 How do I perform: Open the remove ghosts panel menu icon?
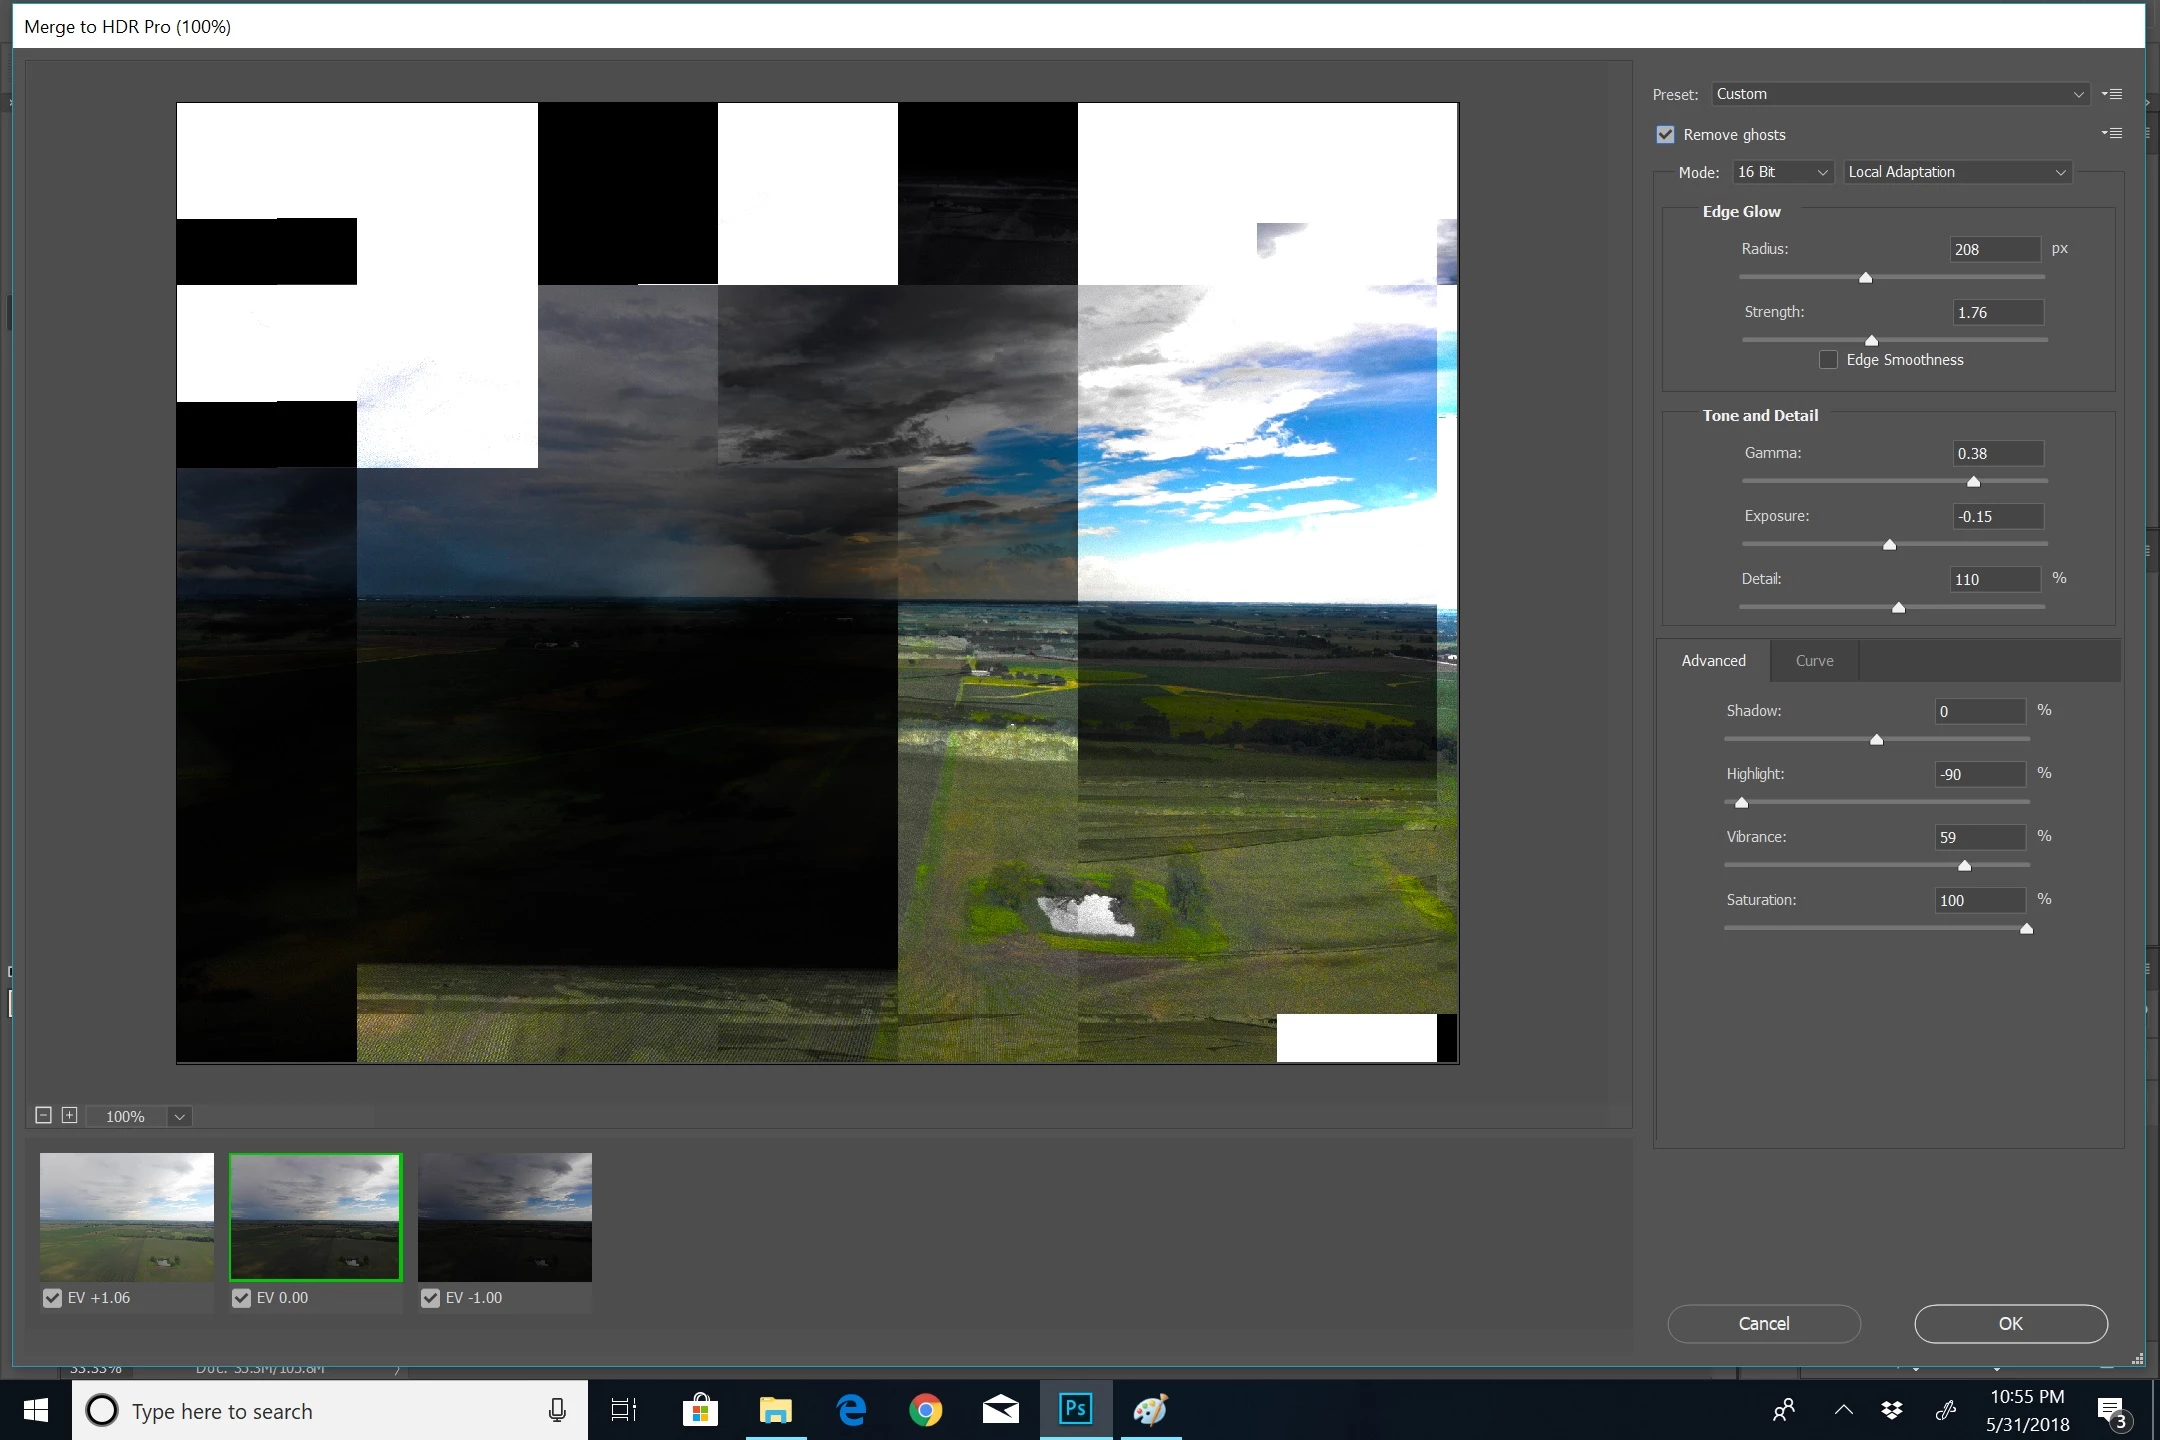pos(2112,133)
